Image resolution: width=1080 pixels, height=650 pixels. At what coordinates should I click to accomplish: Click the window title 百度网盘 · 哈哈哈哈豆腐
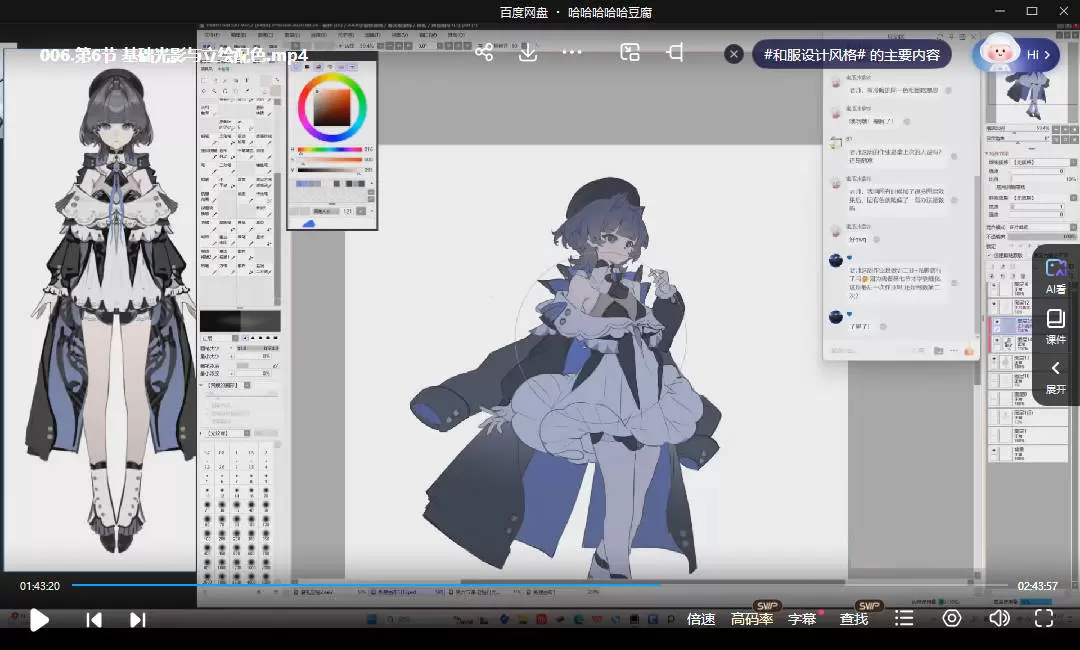pyautogui.click(x=575, y=12)
